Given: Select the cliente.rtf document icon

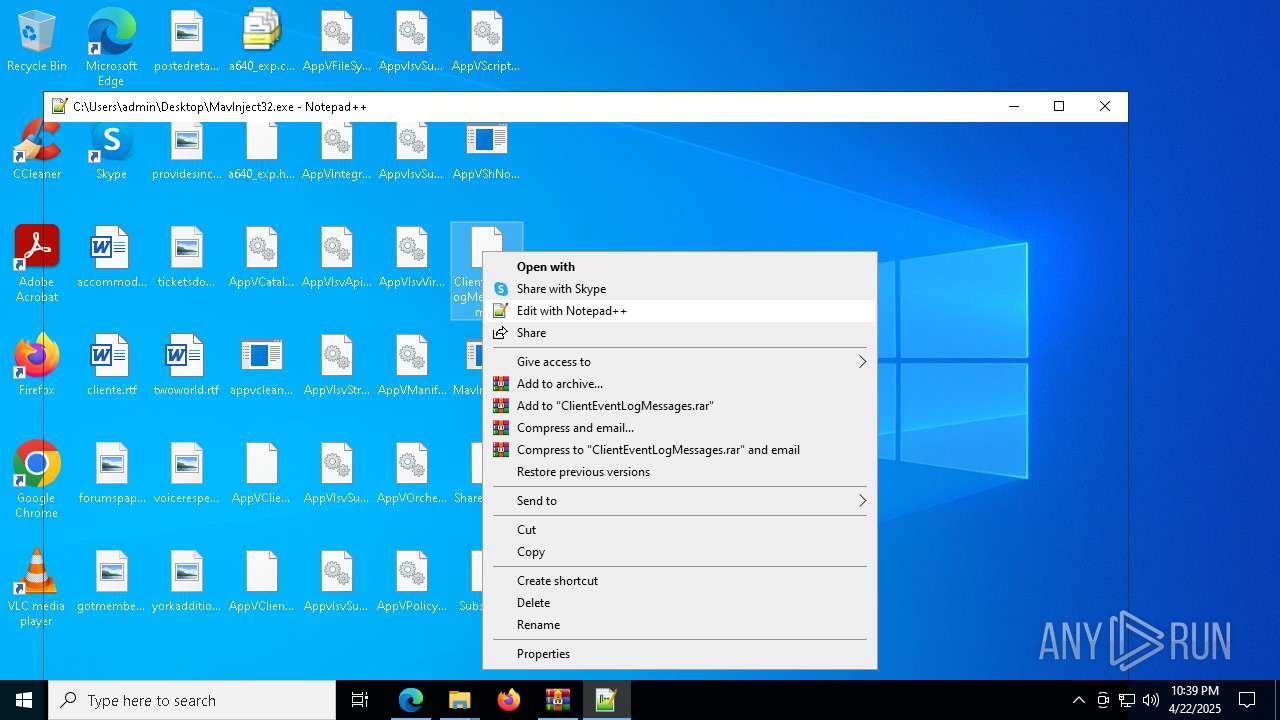Looking at the screenshot, I should point(111,366).
